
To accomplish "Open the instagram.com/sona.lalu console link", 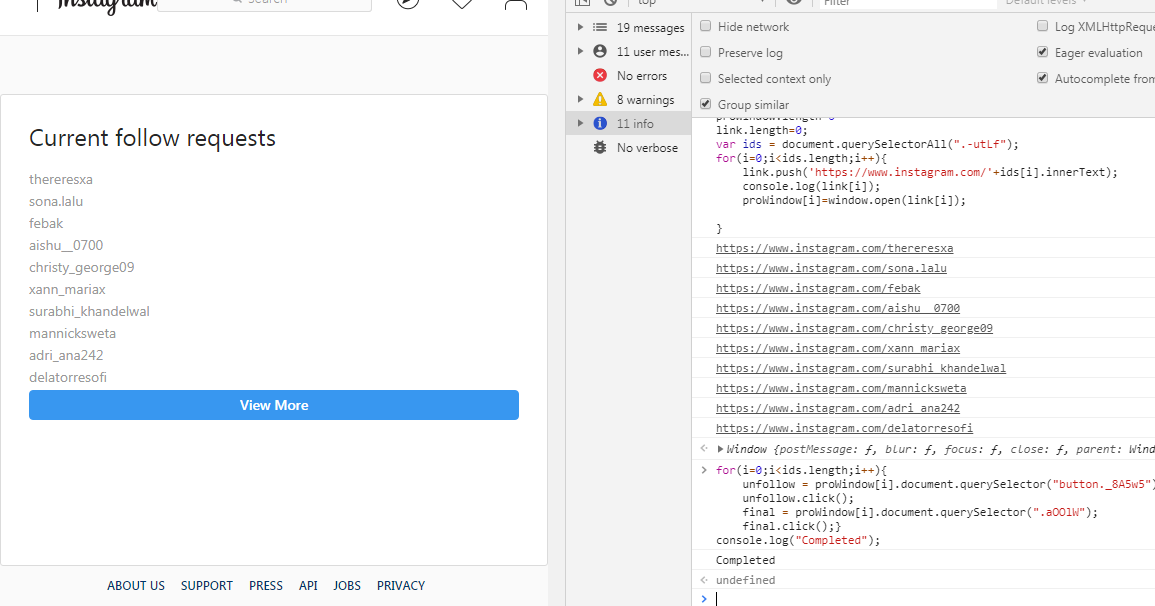I will (831, 268).
